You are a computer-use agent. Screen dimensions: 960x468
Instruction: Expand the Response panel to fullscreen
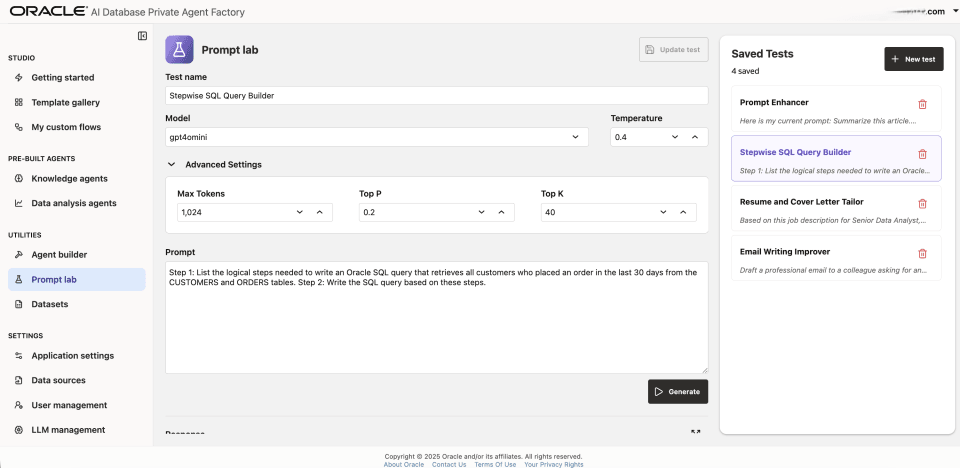696,432
